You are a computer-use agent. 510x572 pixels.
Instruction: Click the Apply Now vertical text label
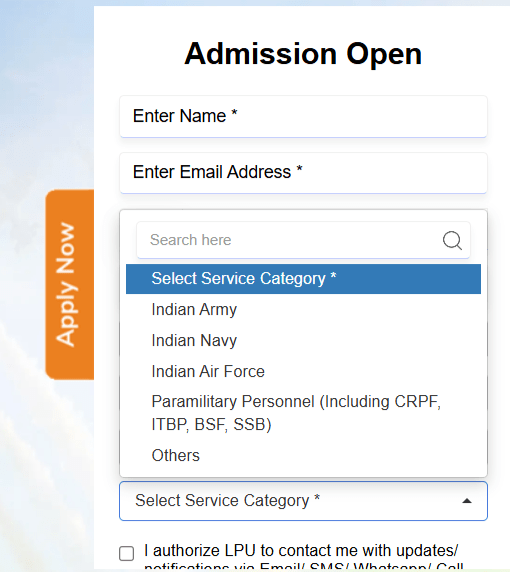[66, 285]
